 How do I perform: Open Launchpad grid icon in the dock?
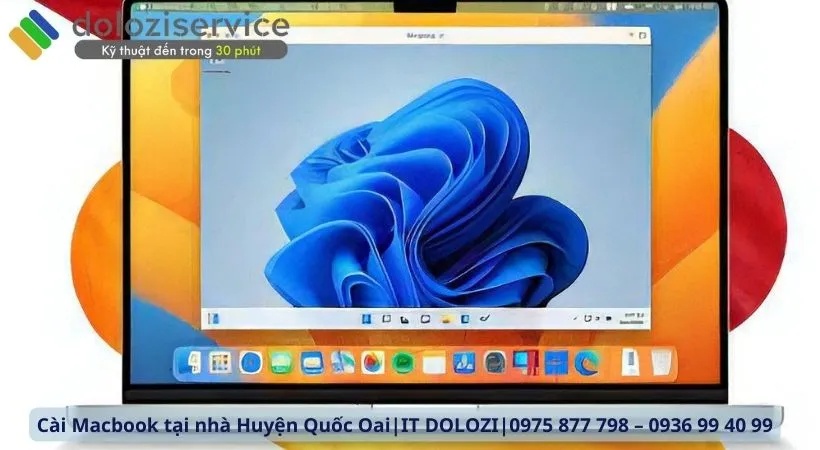pos(220,362)
